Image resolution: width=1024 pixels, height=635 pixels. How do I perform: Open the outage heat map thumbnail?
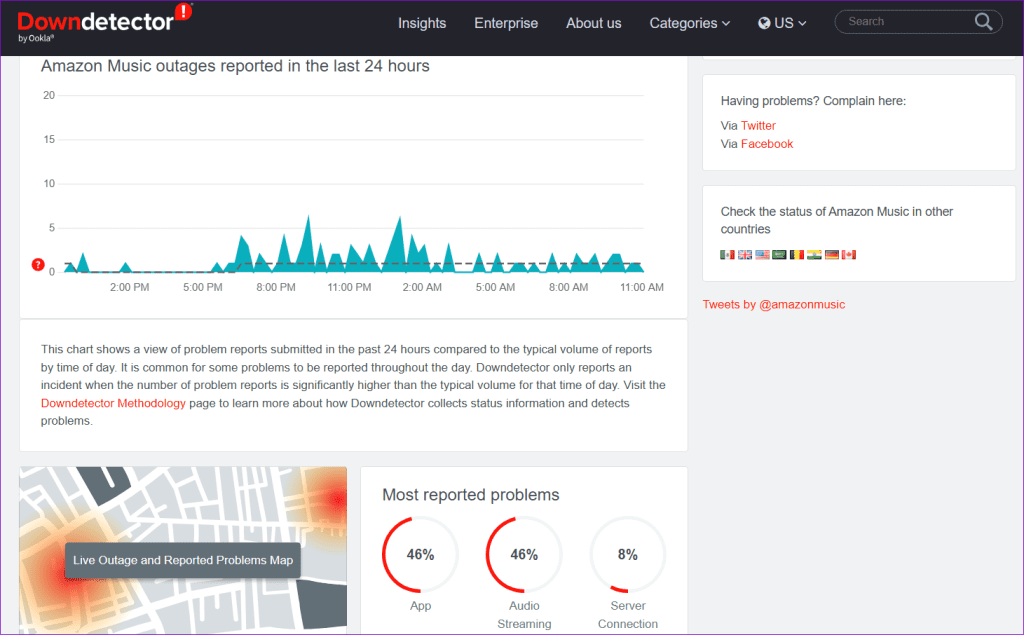pyautogui.click(x=183, y=550)
